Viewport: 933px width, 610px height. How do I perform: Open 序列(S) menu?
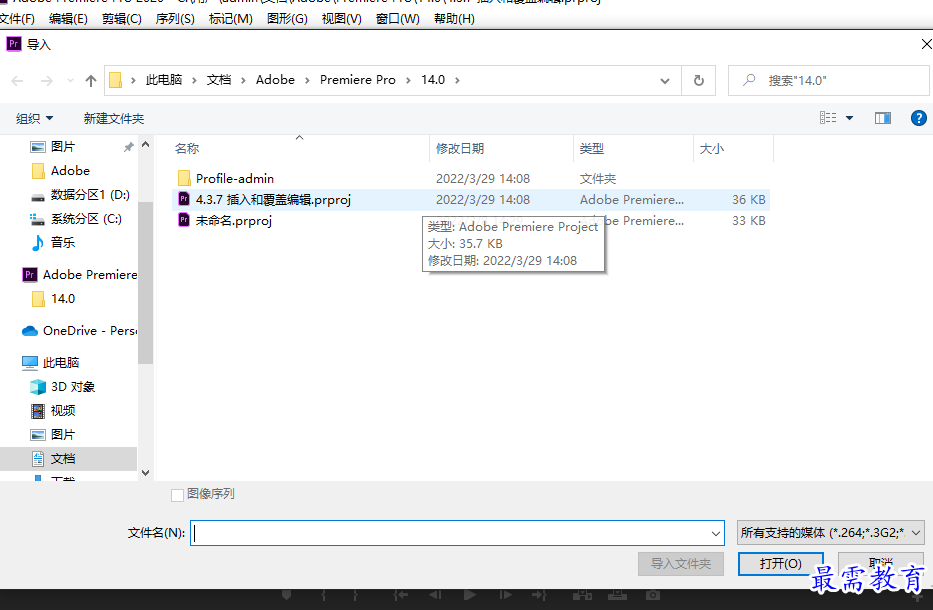pos(175,18)
